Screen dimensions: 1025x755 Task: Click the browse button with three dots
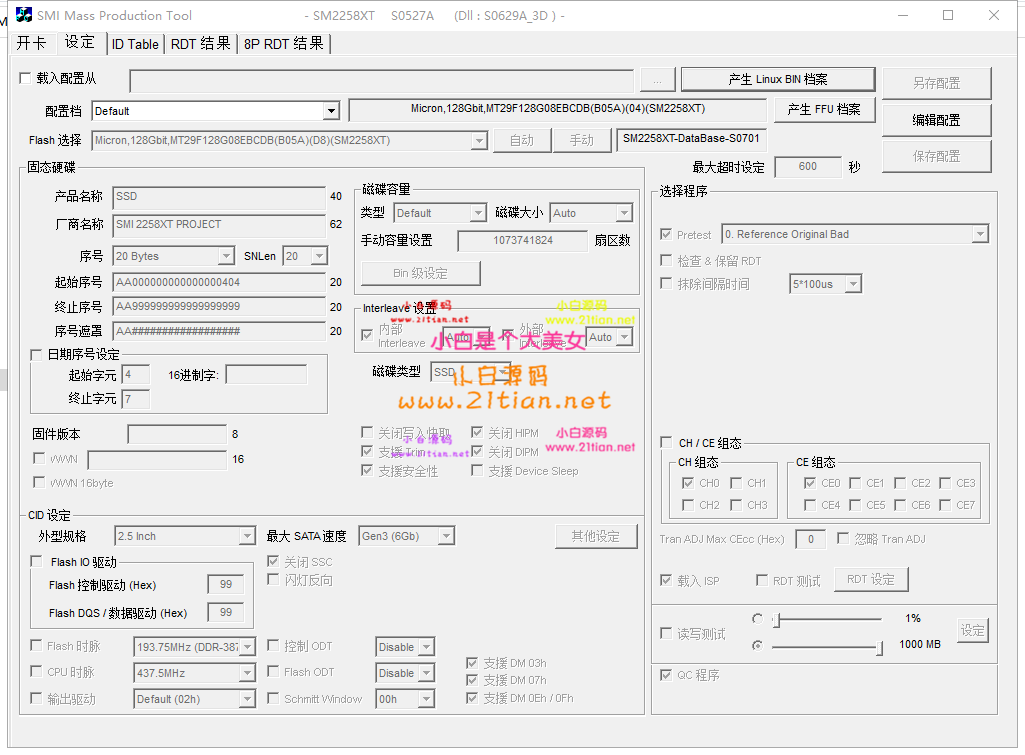pos(658,80)
